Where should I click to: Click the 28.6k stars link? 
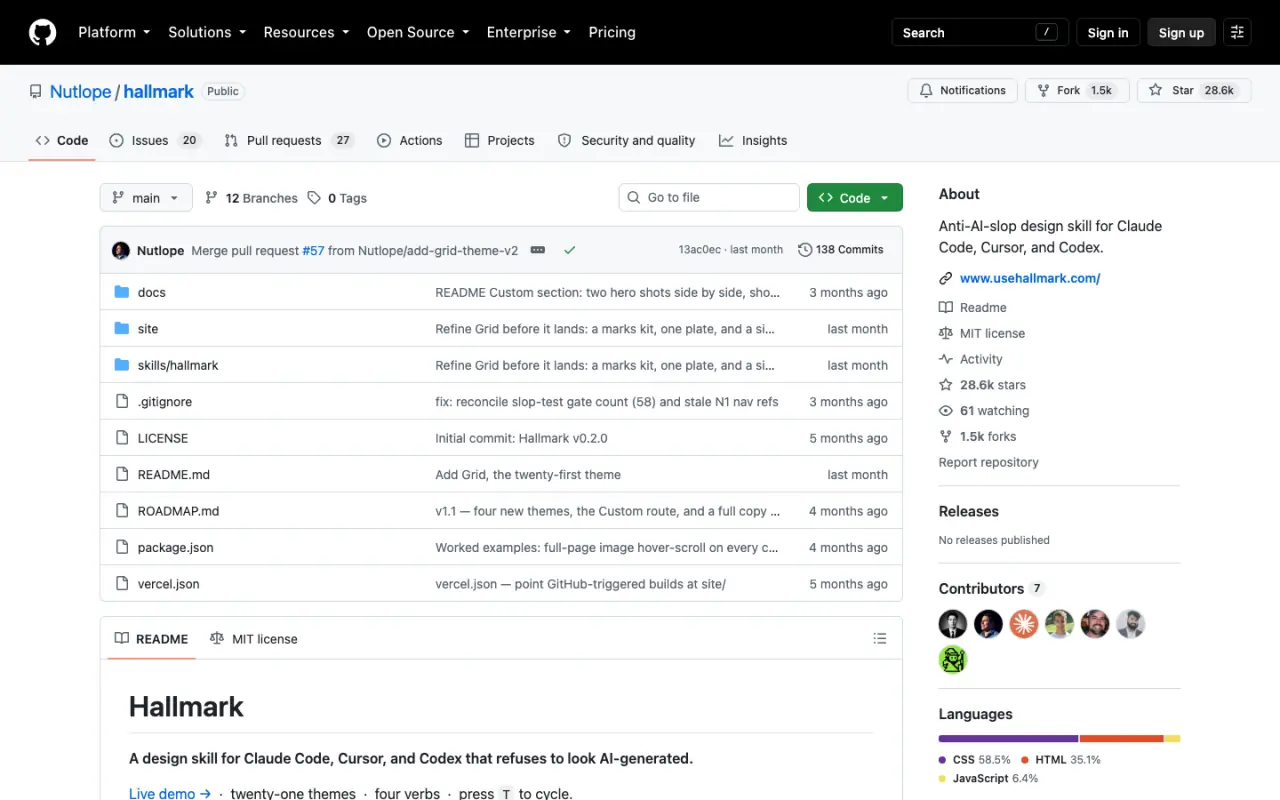click(x=982, y=385)
